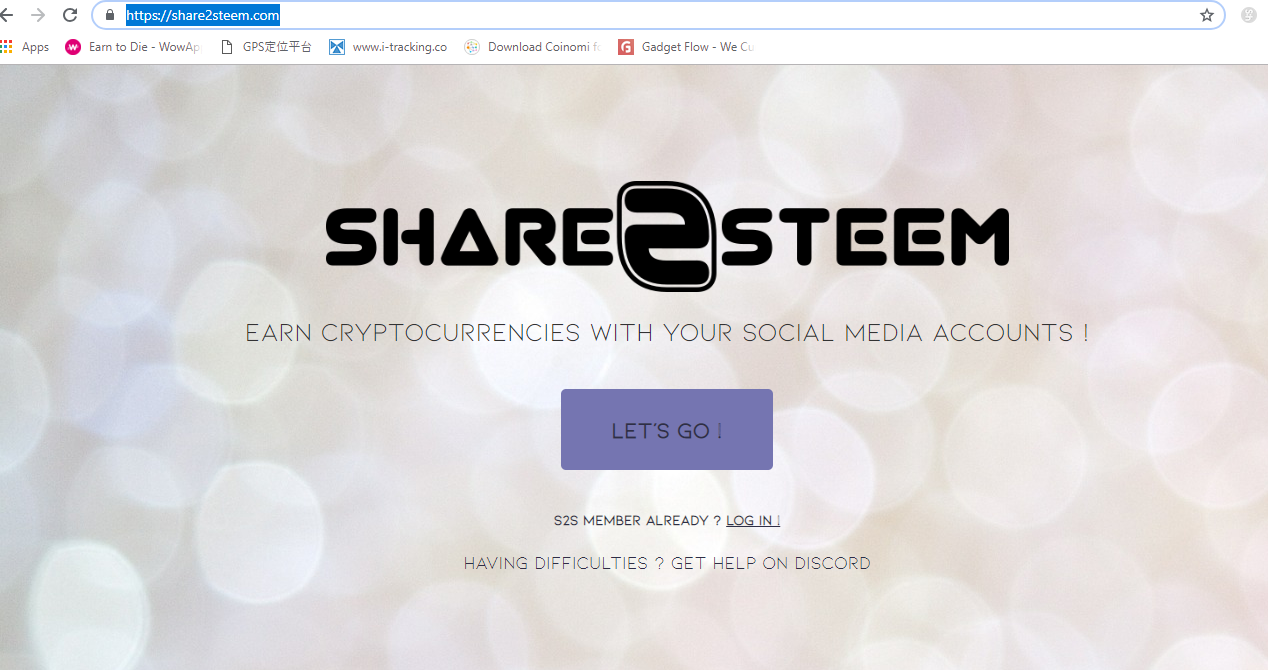Click GET HELP ON DISCORD text
Screen dimensions: 1268x670
coord(771,564)
